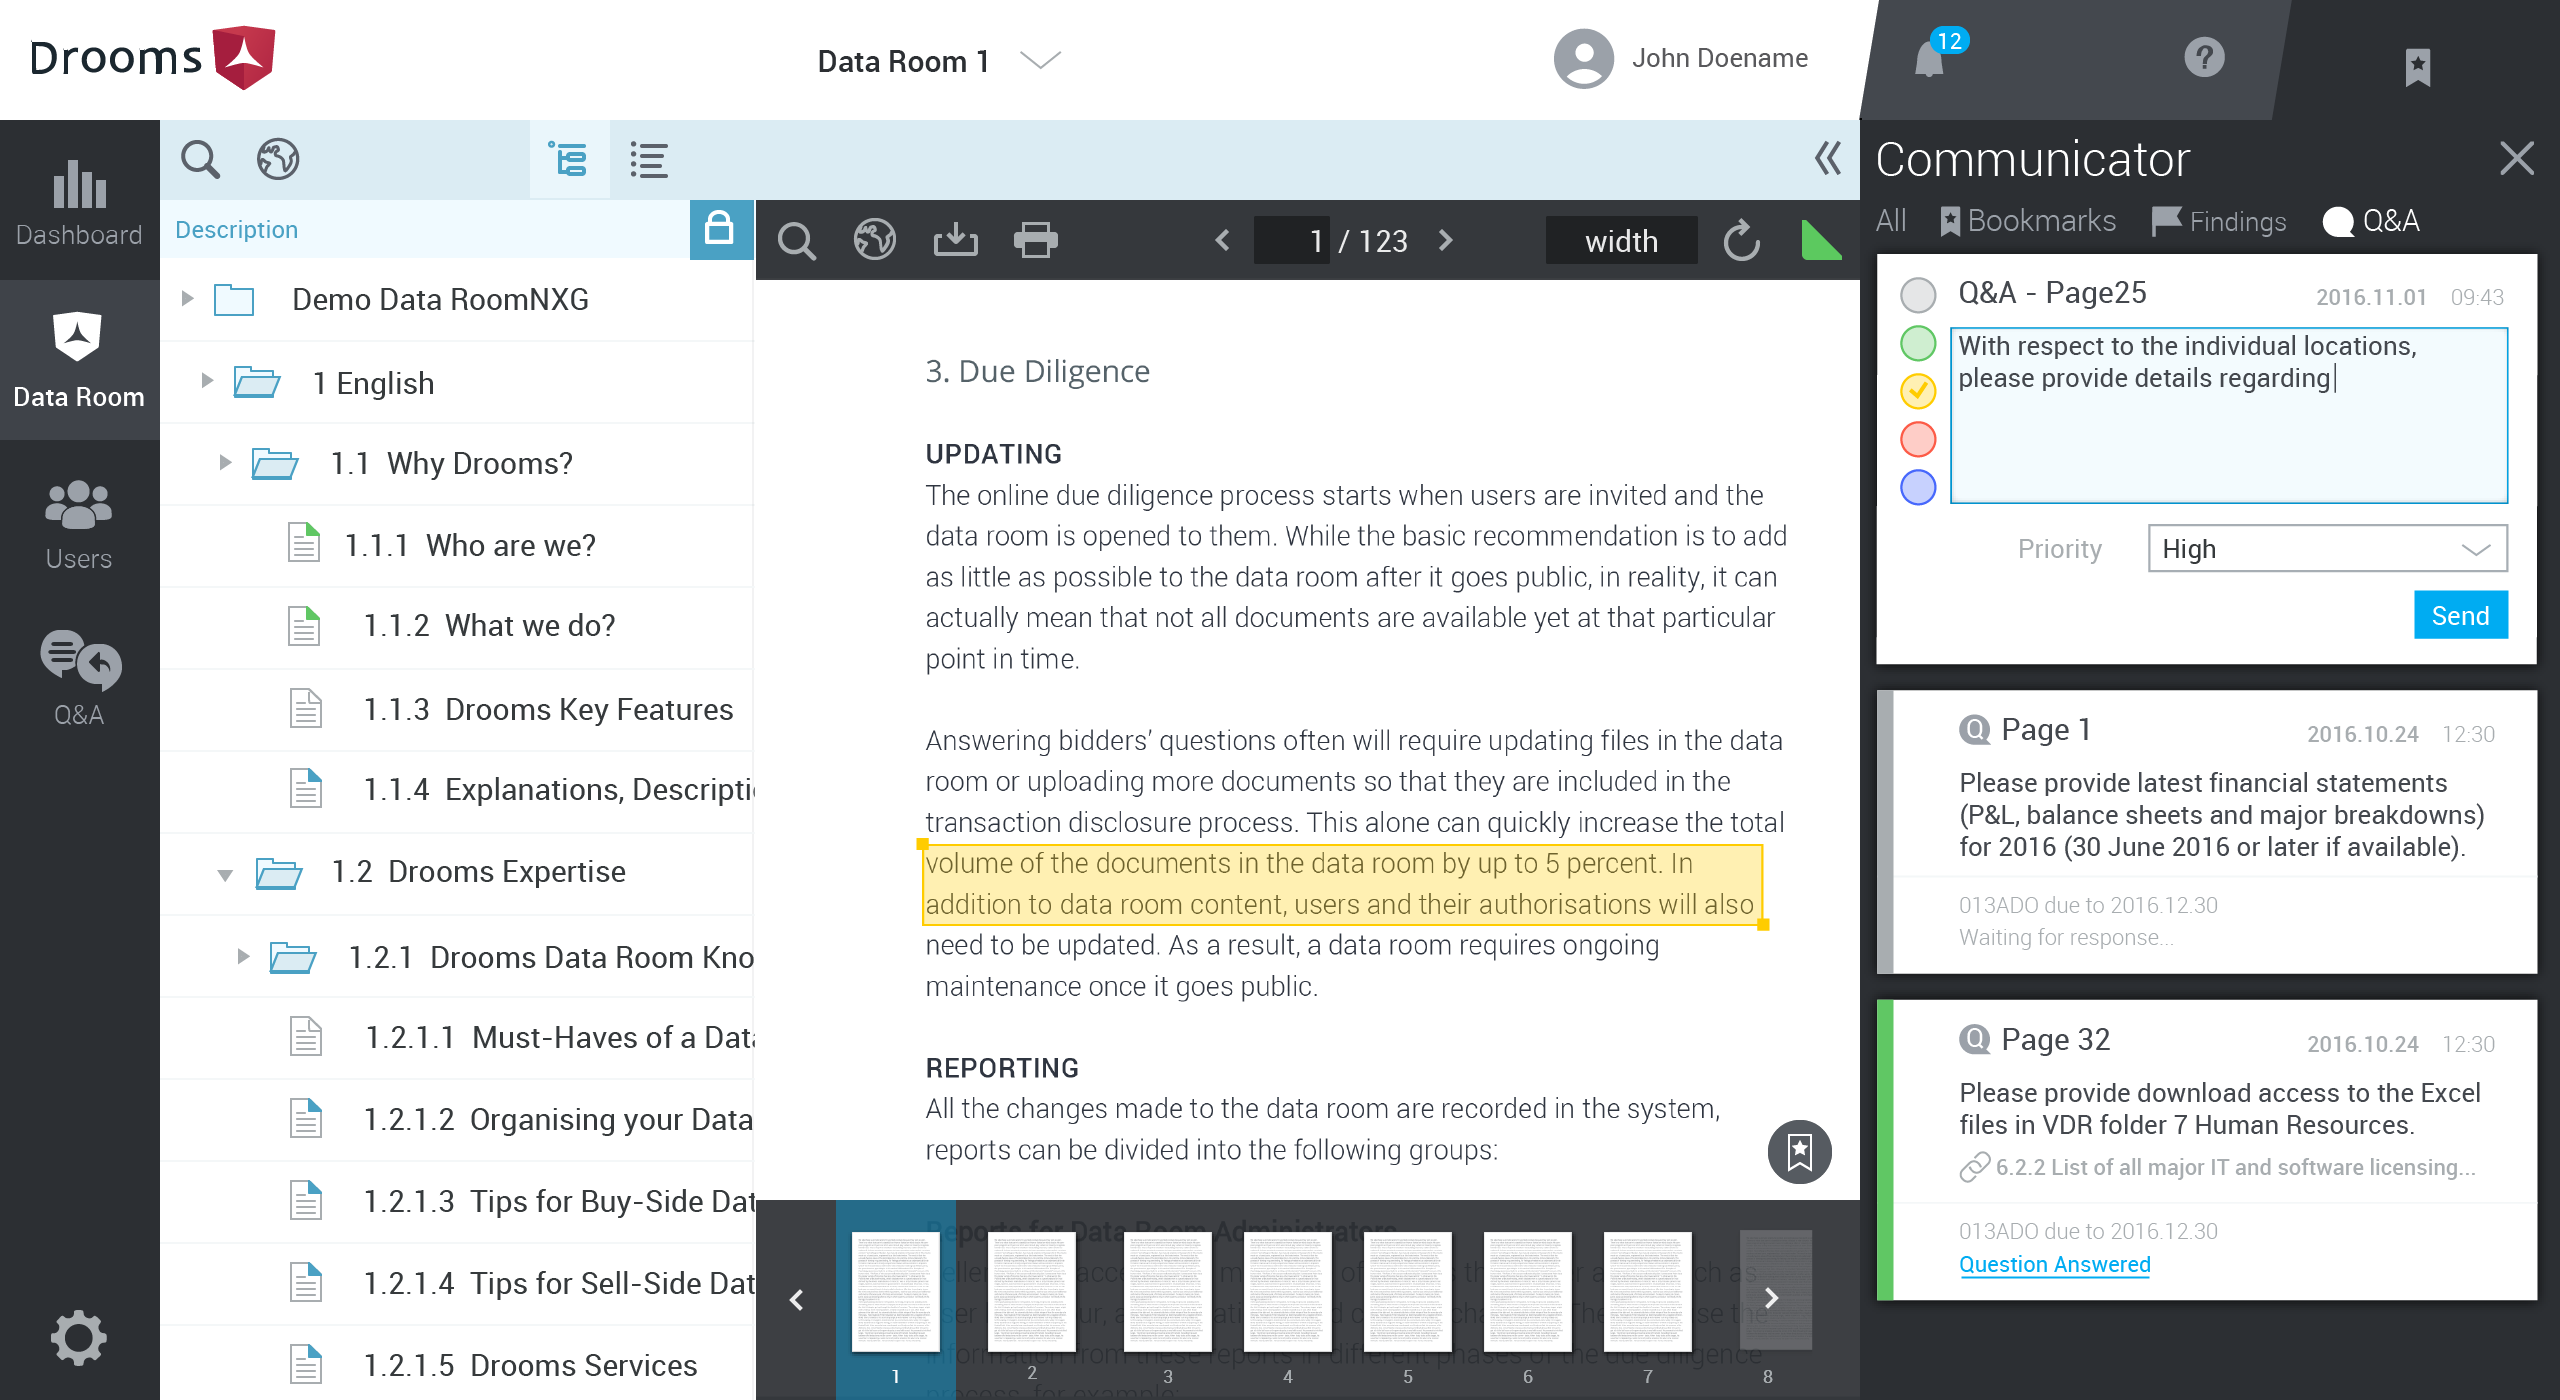Image resolution: width=2560 pixels, height=1400 pixels.
Task: Print the document using printer icon
Action: point(1035,241)
